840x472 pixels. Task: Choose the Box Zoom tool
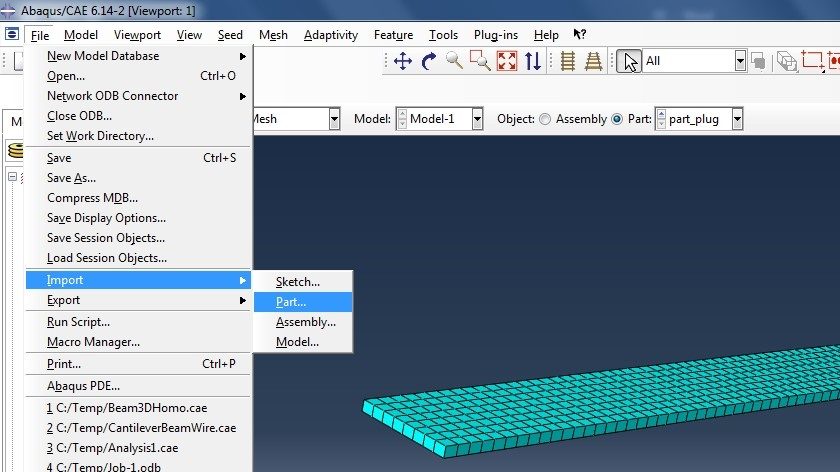point(481,61)
